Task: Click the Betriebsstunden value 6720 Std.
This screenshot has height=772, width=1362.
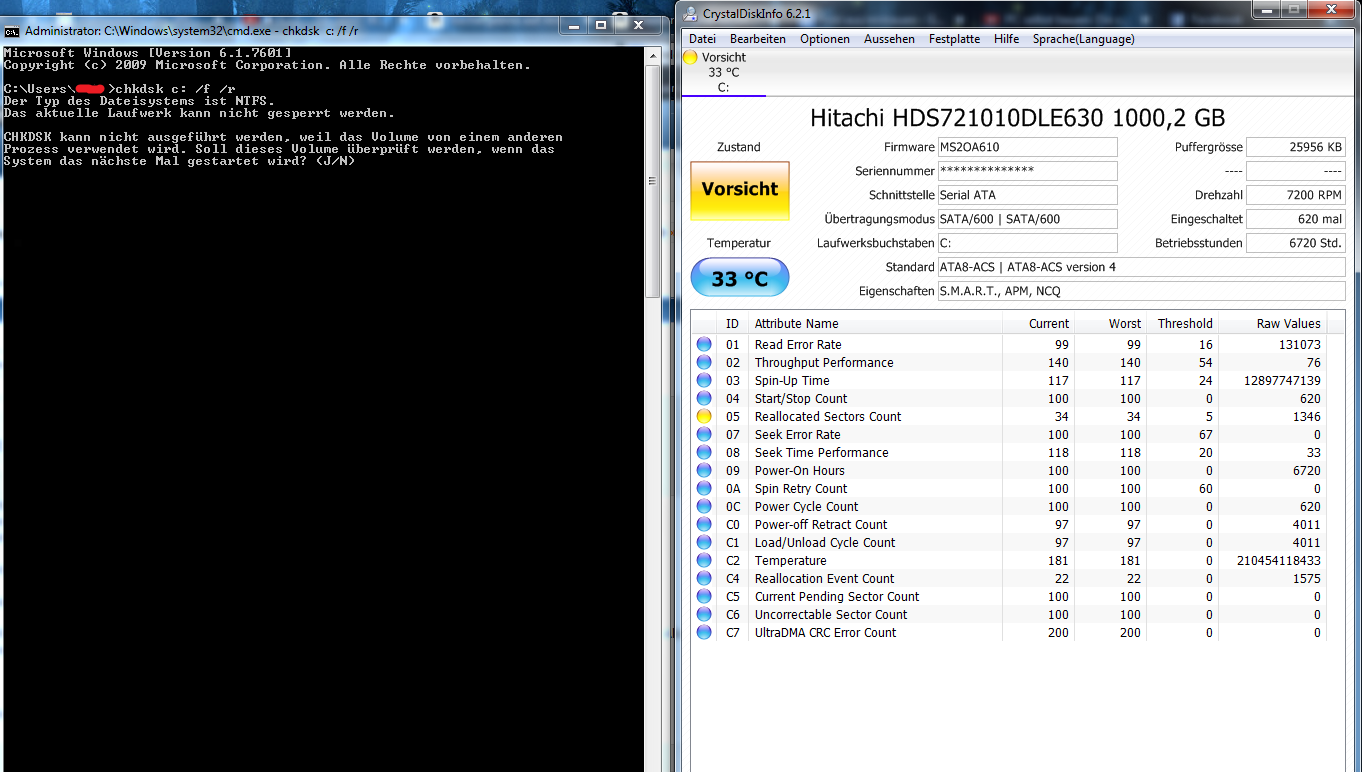Action: tap(1296, 243)
